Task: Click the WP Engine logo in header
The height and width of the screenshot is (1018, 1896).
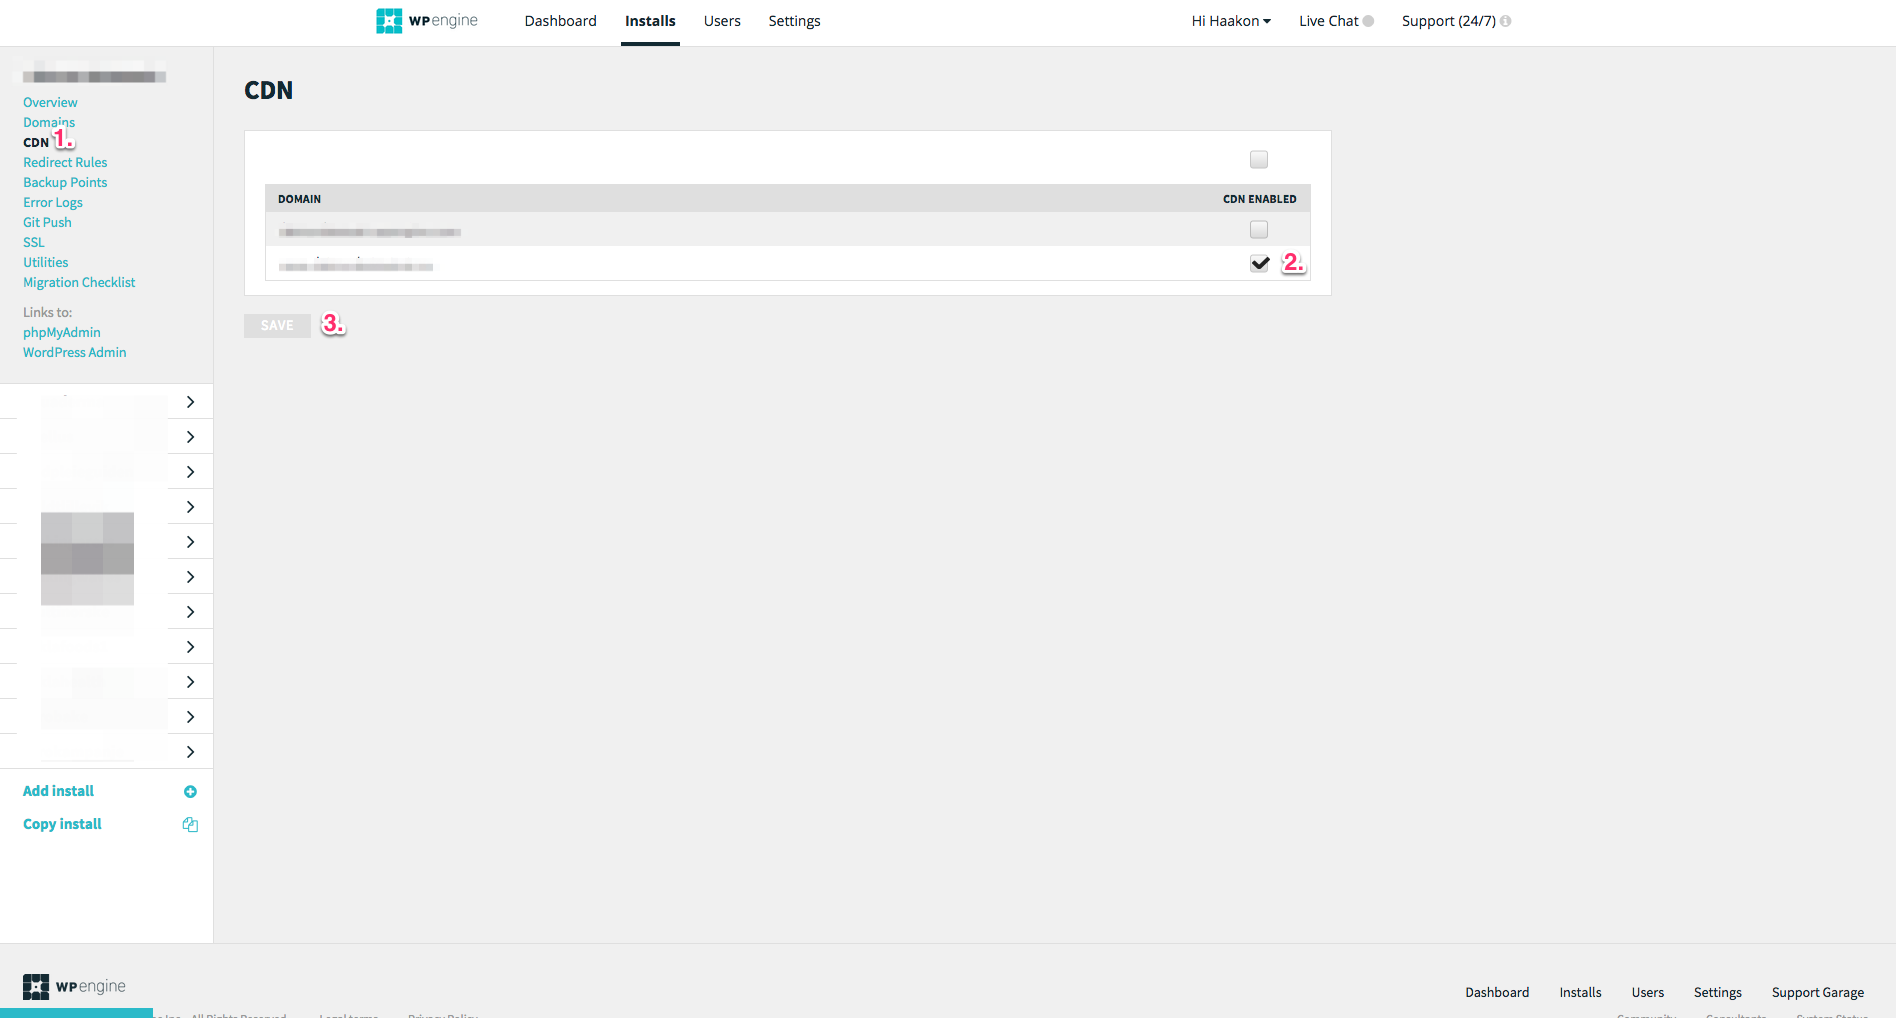Action: pos(427,21)
